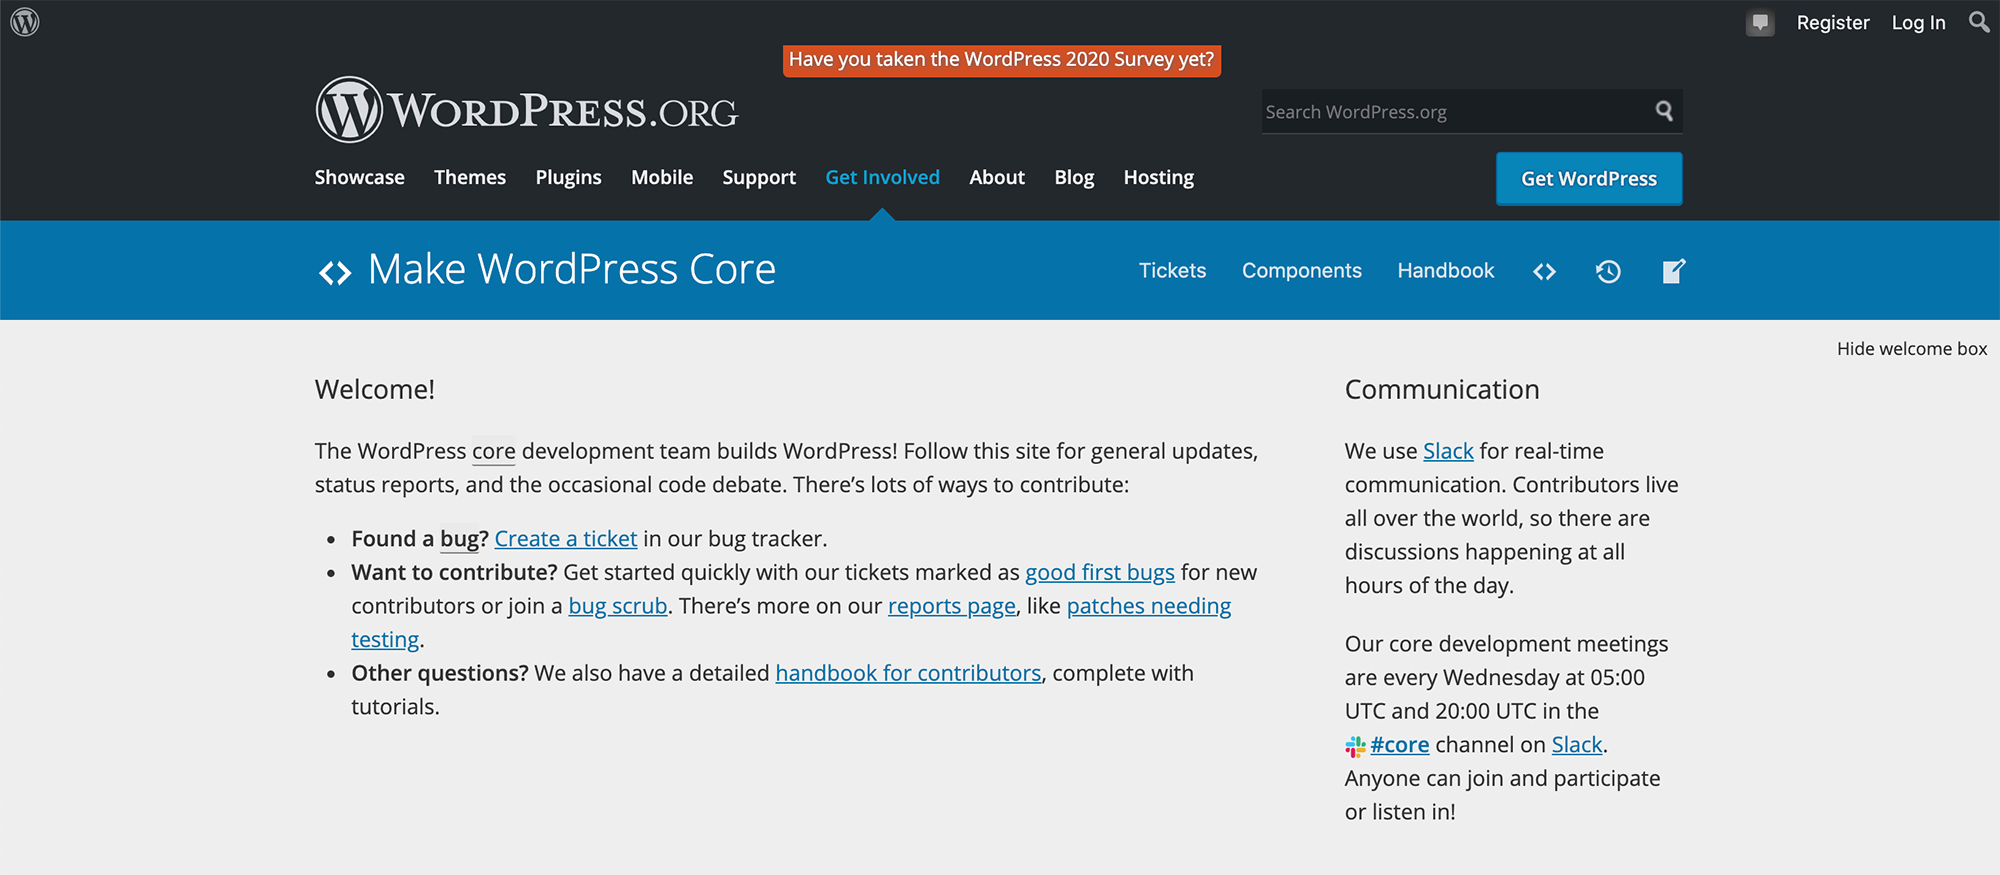2000x875 pixels.
Task: Follow the bug scrub link
Action: click(617, 606)
